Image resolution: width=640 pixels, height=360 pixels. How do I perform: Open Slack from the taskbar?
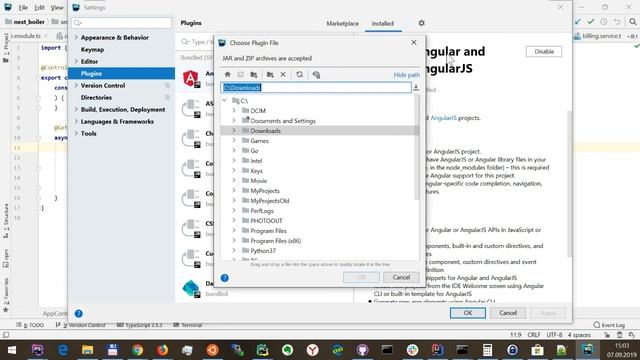tap(412, 350)
